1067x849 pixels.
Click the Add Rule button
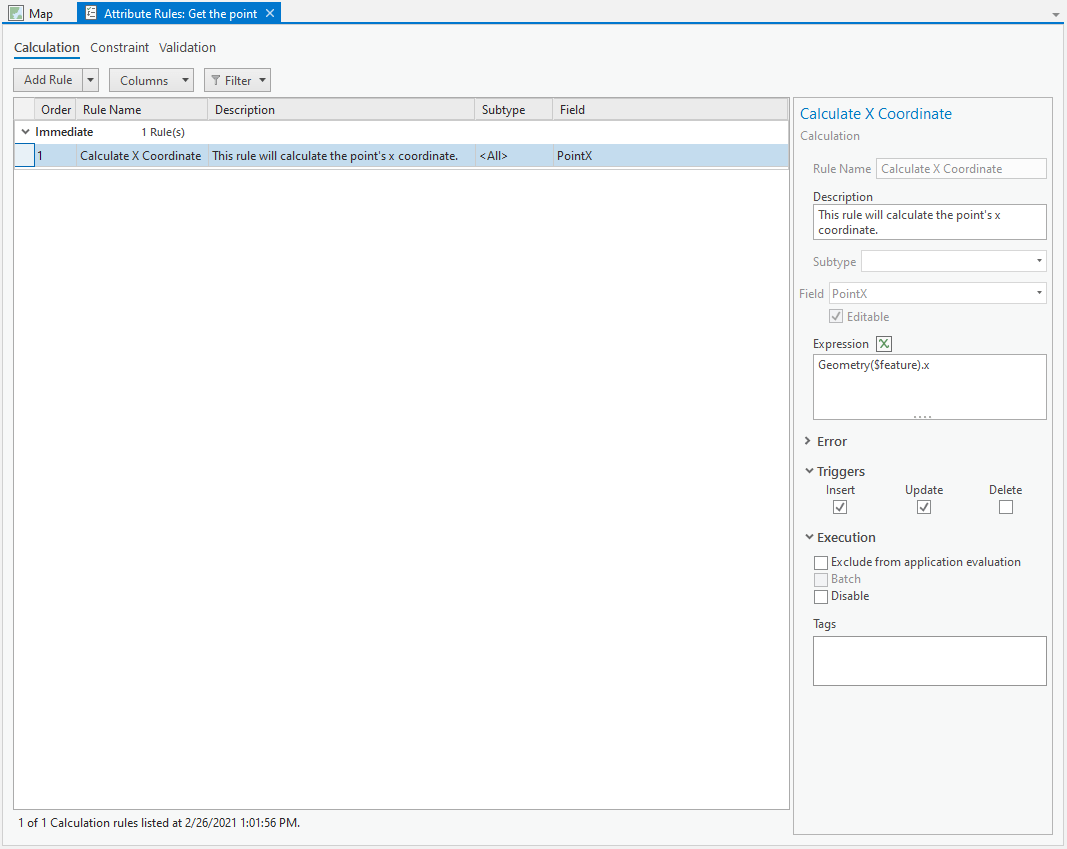pos(45,80)
